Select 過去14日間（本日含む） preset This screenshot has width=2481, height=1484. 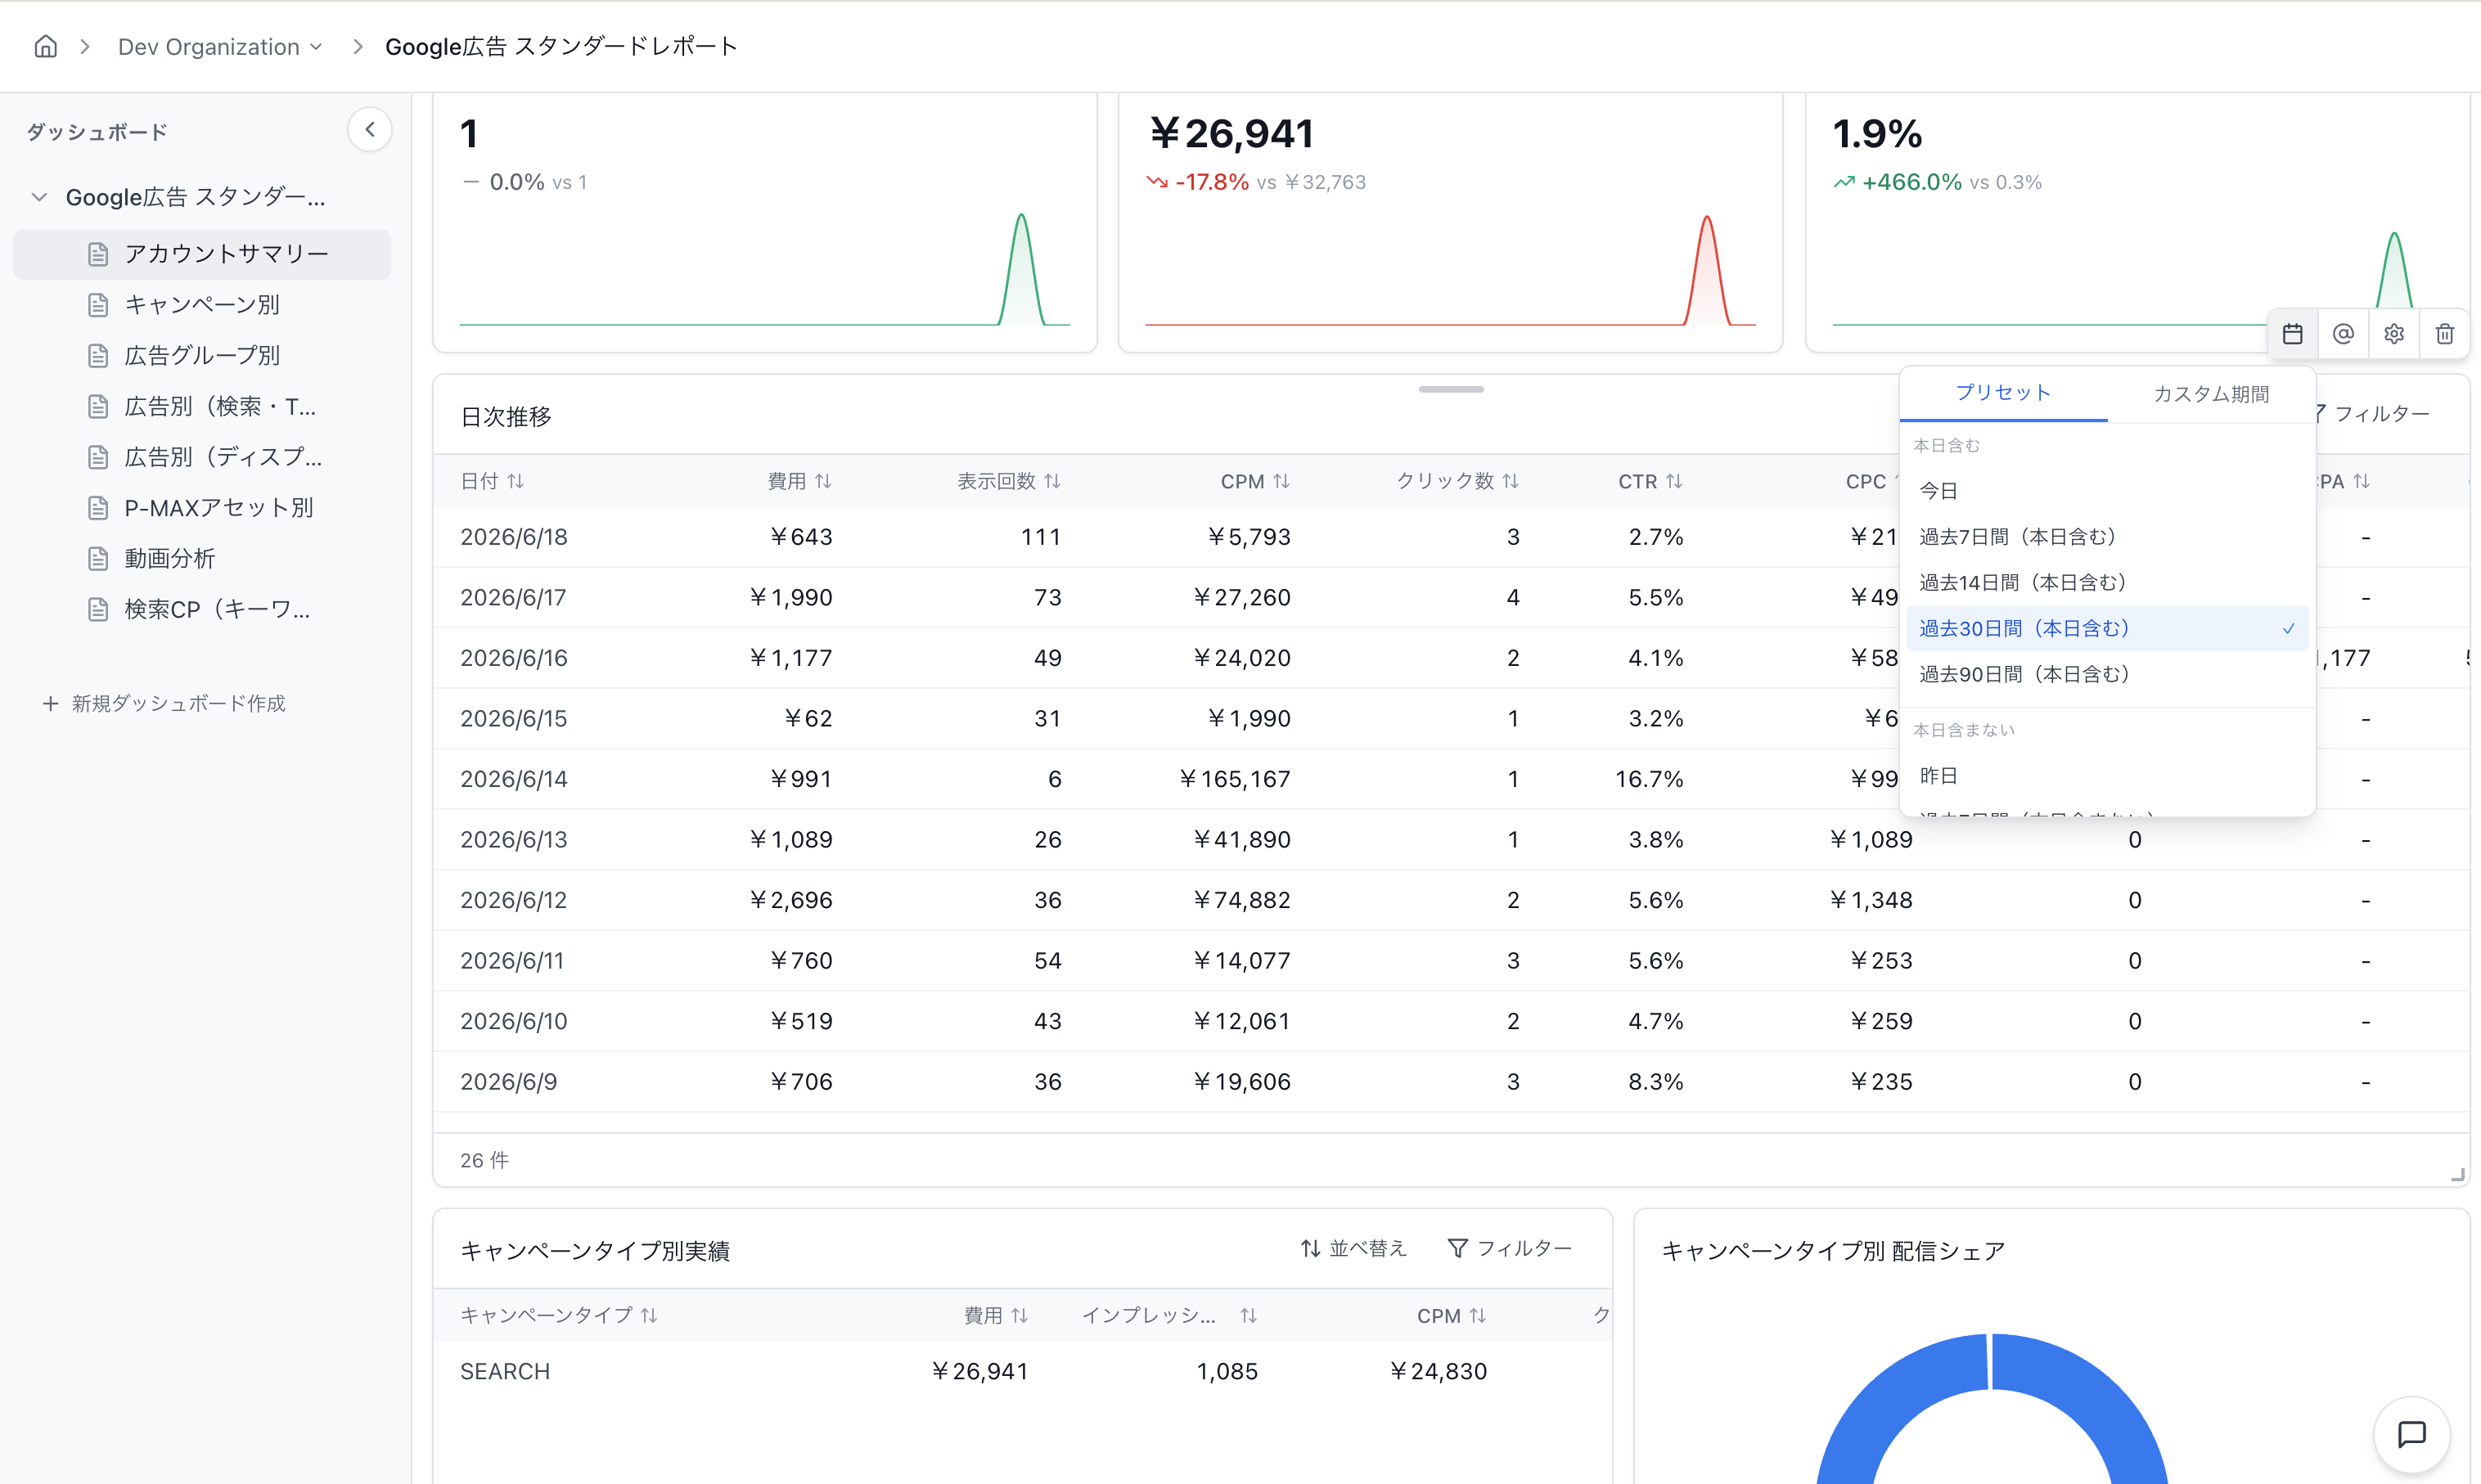pos(2107,583)
